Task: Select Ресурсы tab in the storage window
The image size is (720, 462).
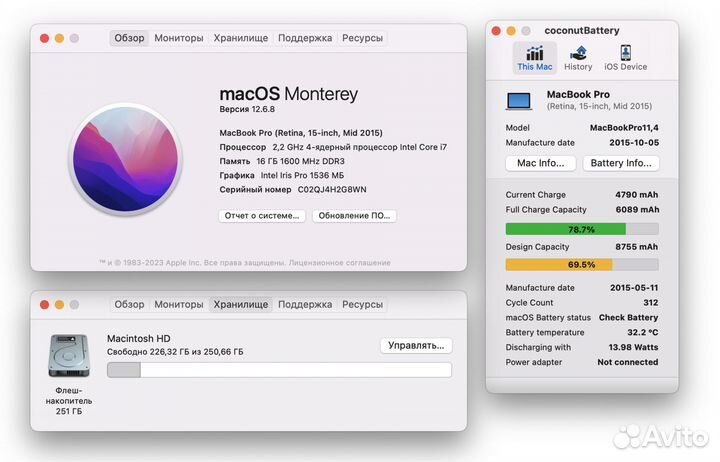Action: [362, 304]
